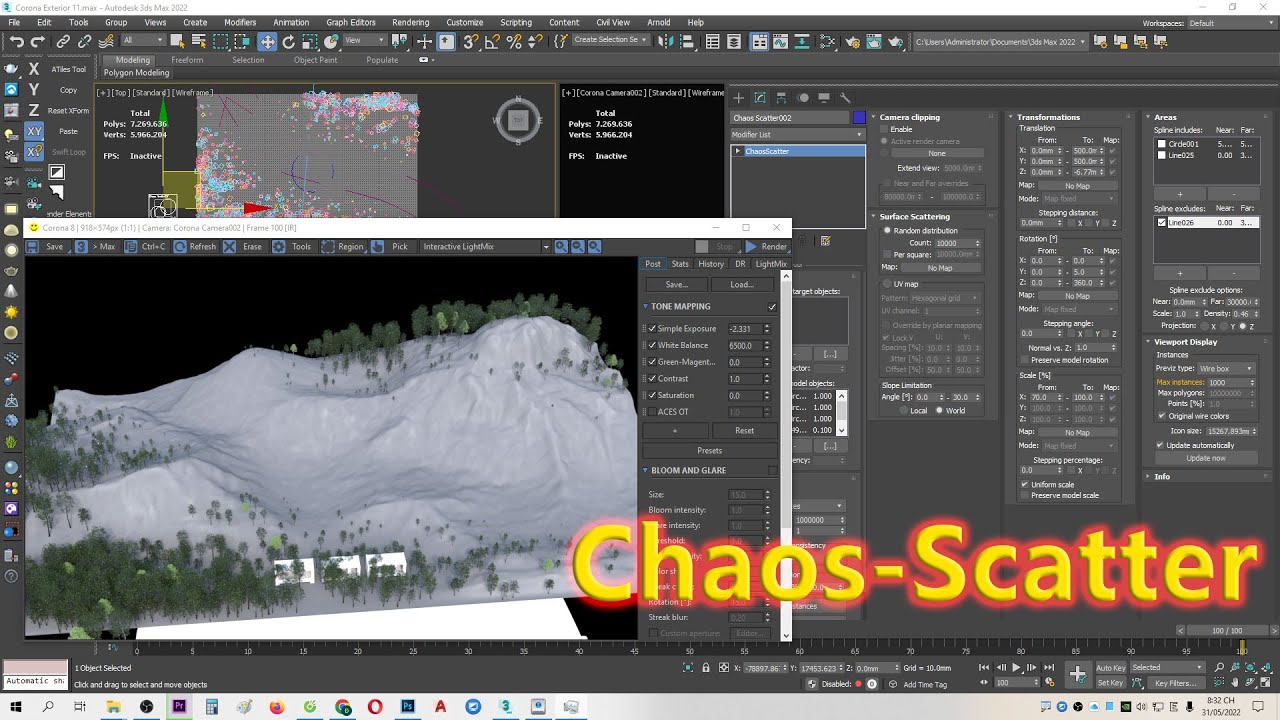The image size is (1280, 720).
Task: Open the Select by Name list icon
Action: 199,42
